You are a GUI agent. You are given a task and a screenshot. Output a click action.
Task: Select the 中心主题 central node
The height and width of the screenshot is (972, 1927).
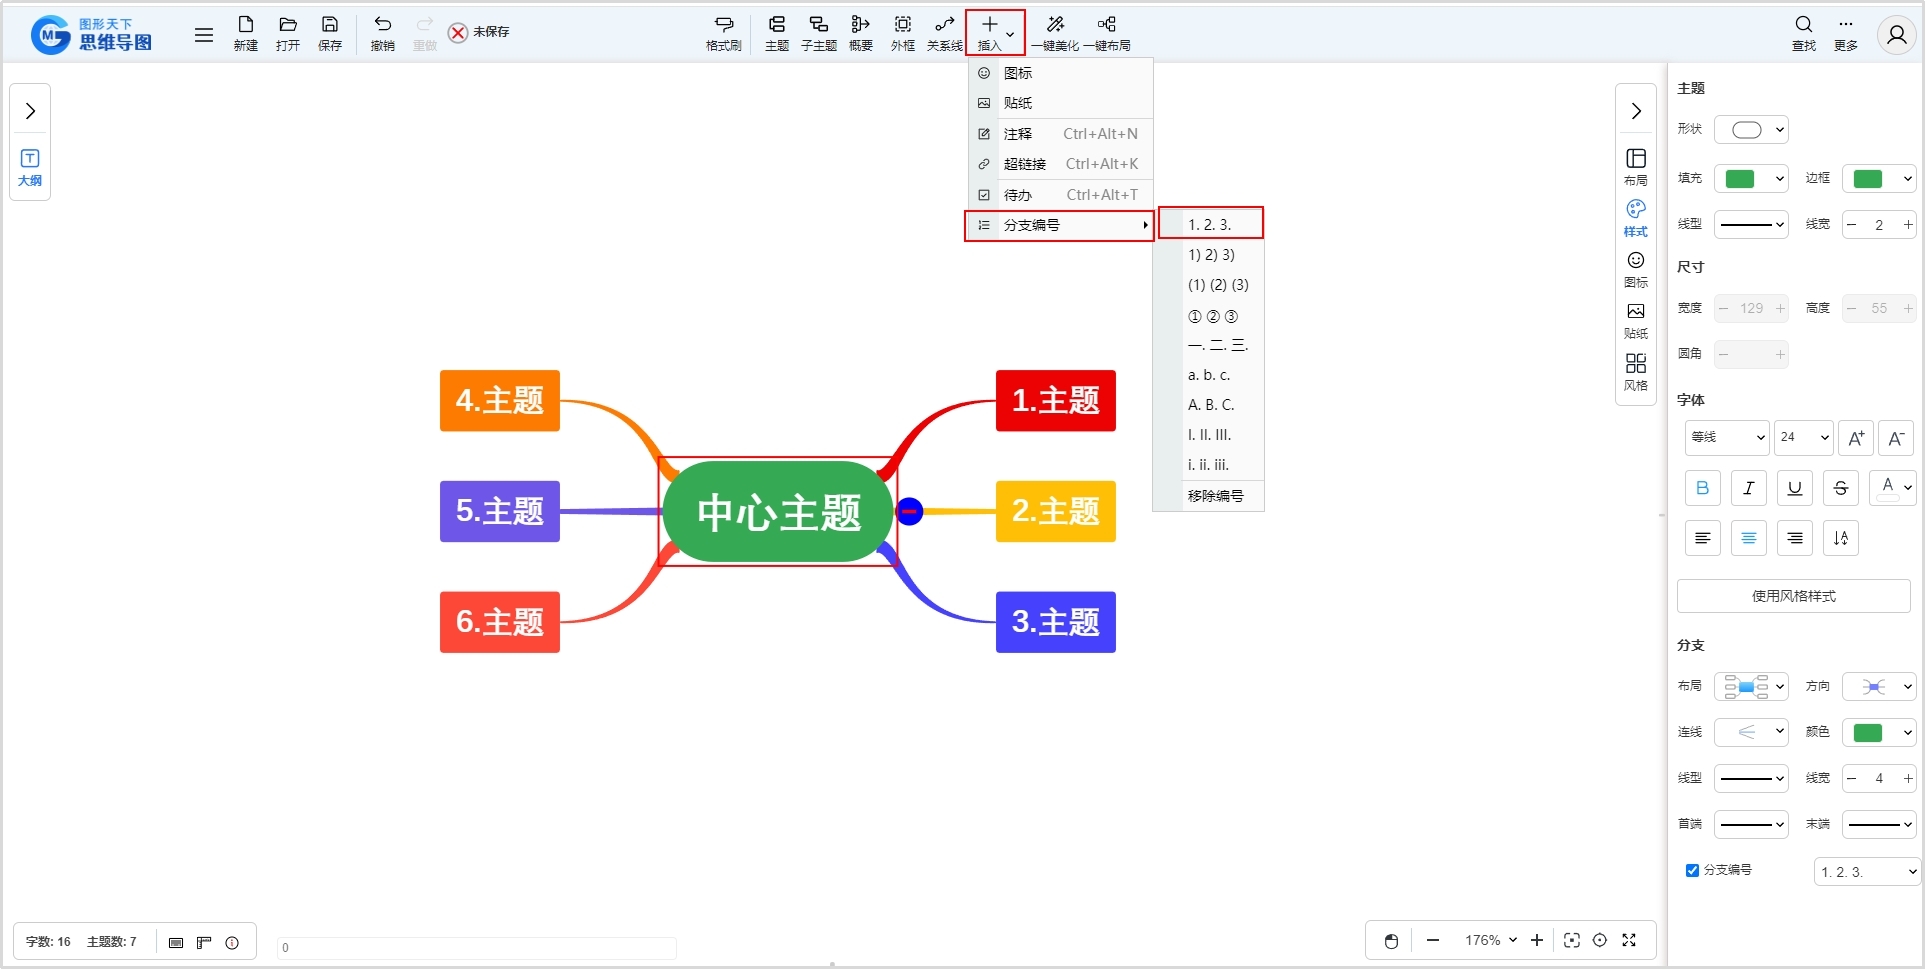point(778,512)
